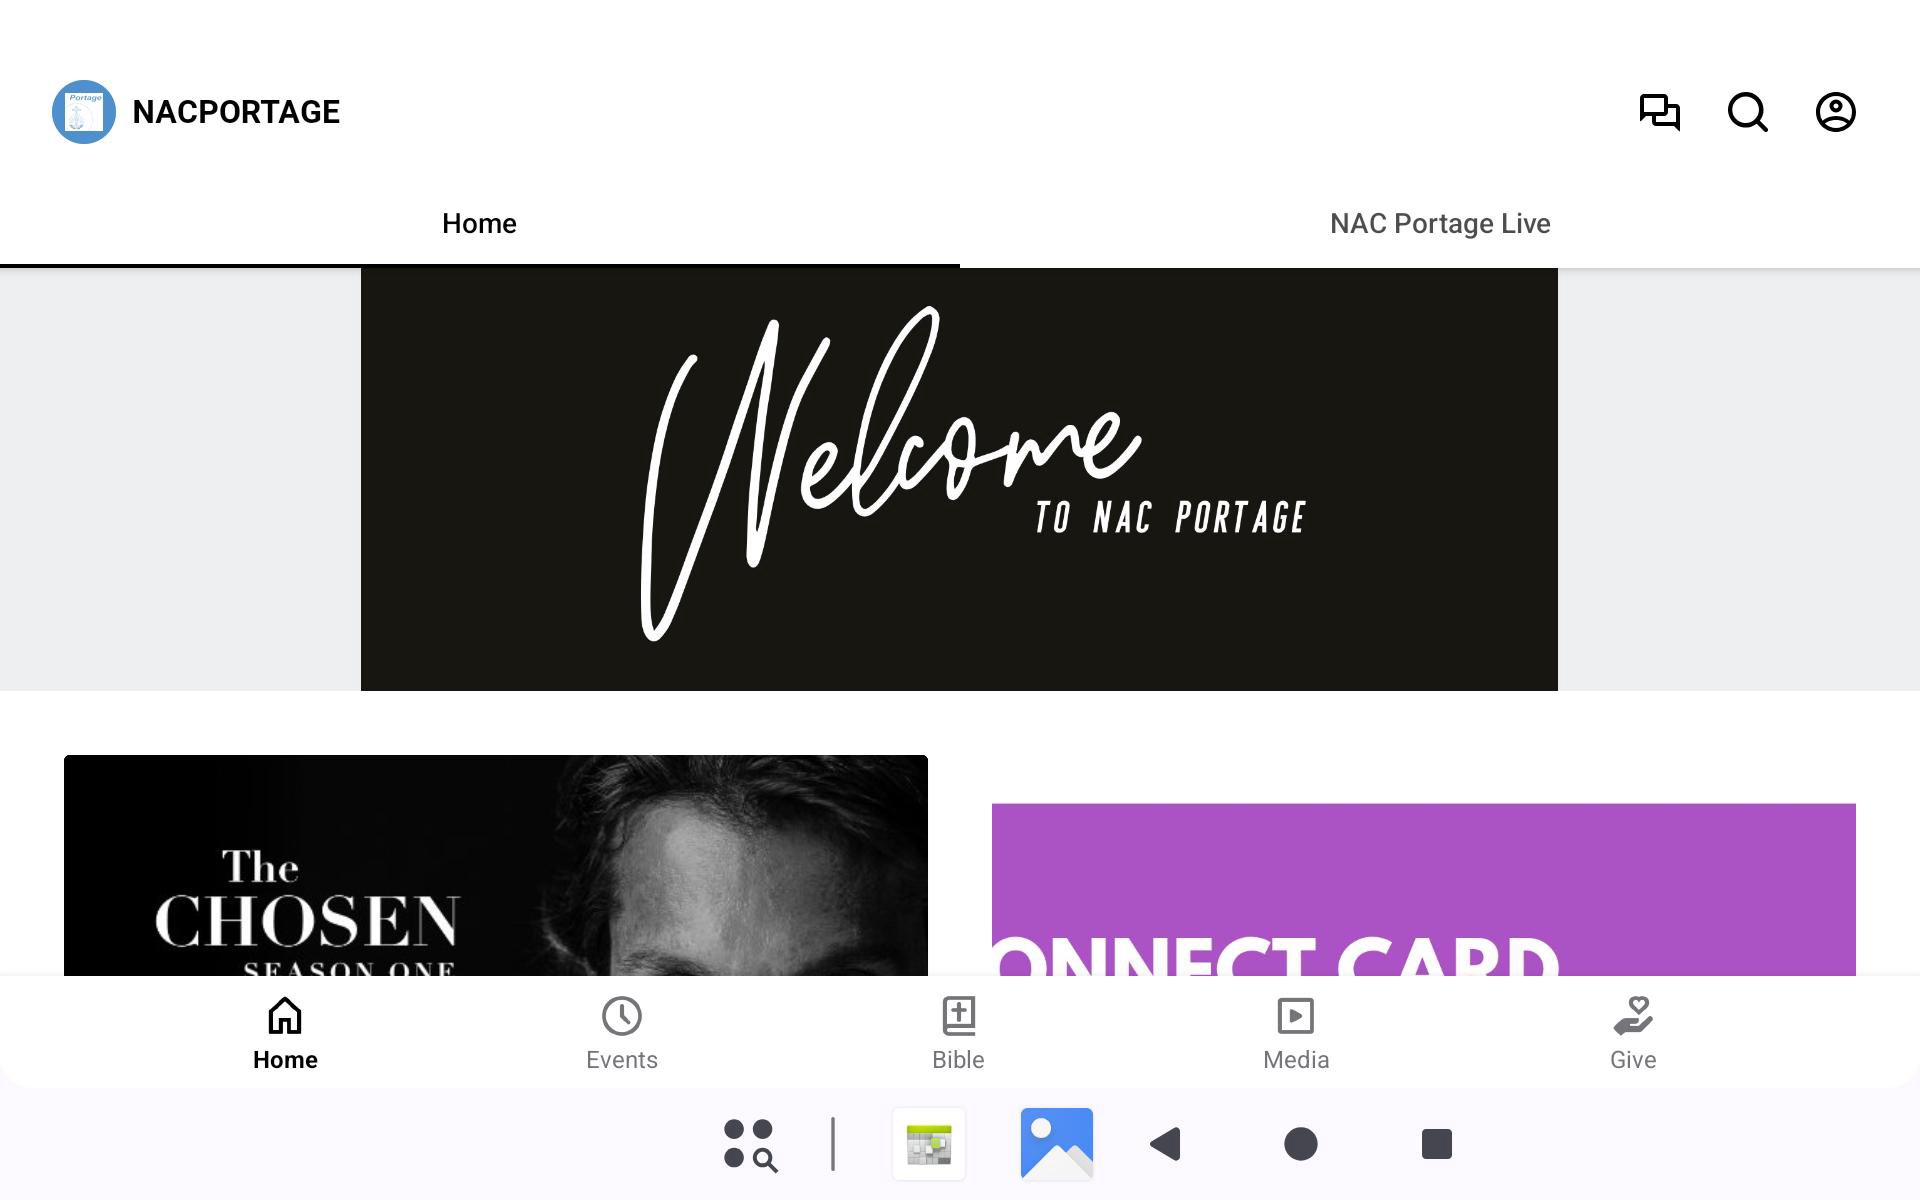Open the purple Connect Card tile

pyautogui.click(x=1424, y=889)
